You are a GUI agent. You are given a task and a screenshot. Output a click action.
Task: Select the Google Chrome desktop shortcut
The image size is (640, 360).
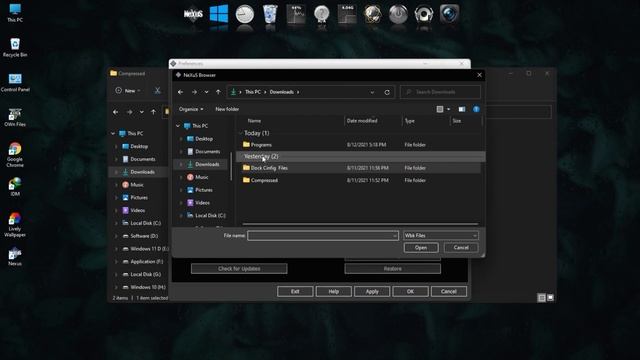[x=15, y=155]
